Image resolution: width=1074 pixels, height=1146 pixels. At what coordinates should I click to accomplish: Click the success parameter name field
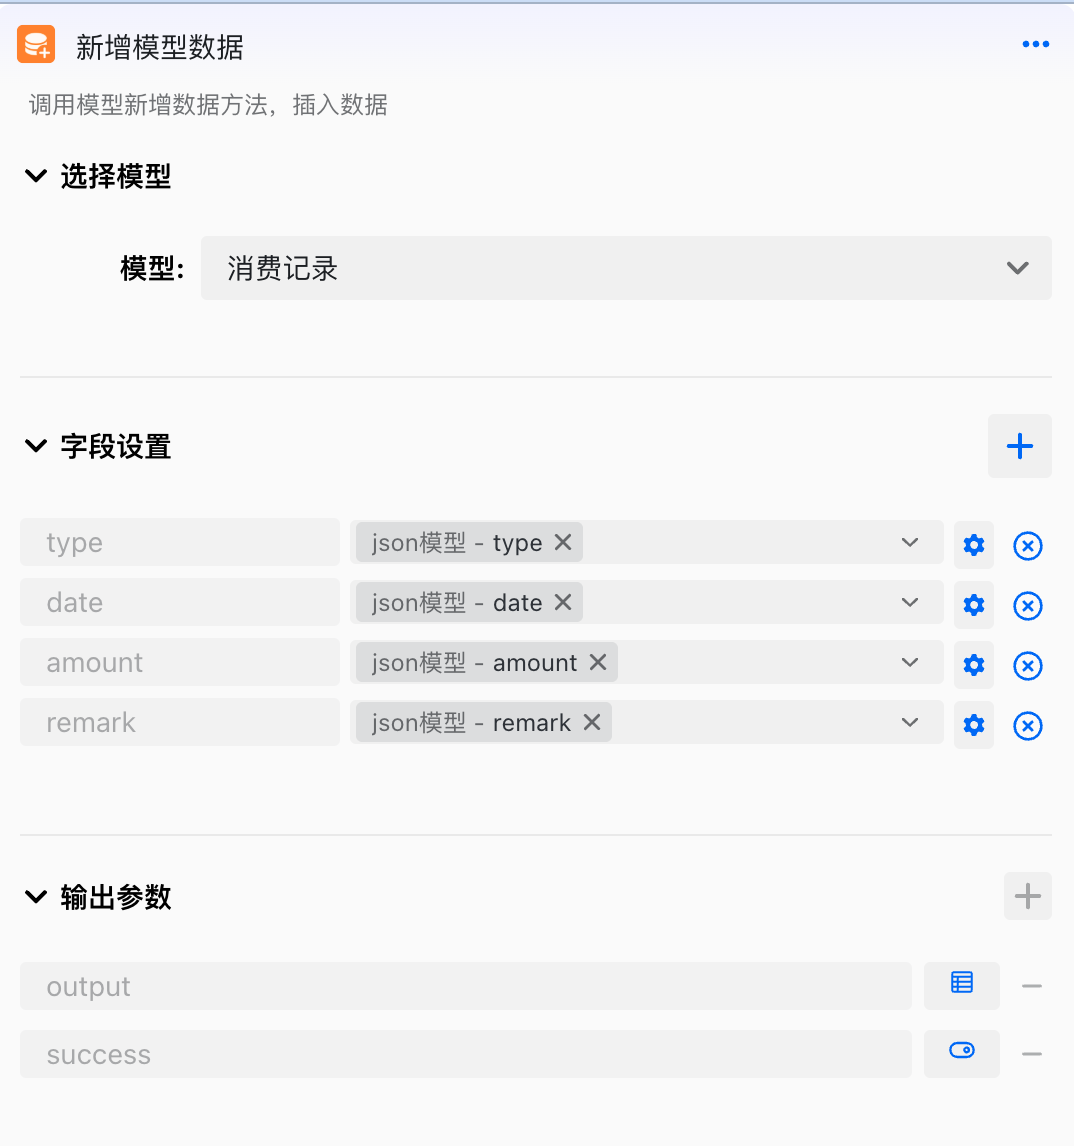[466, 1054]
